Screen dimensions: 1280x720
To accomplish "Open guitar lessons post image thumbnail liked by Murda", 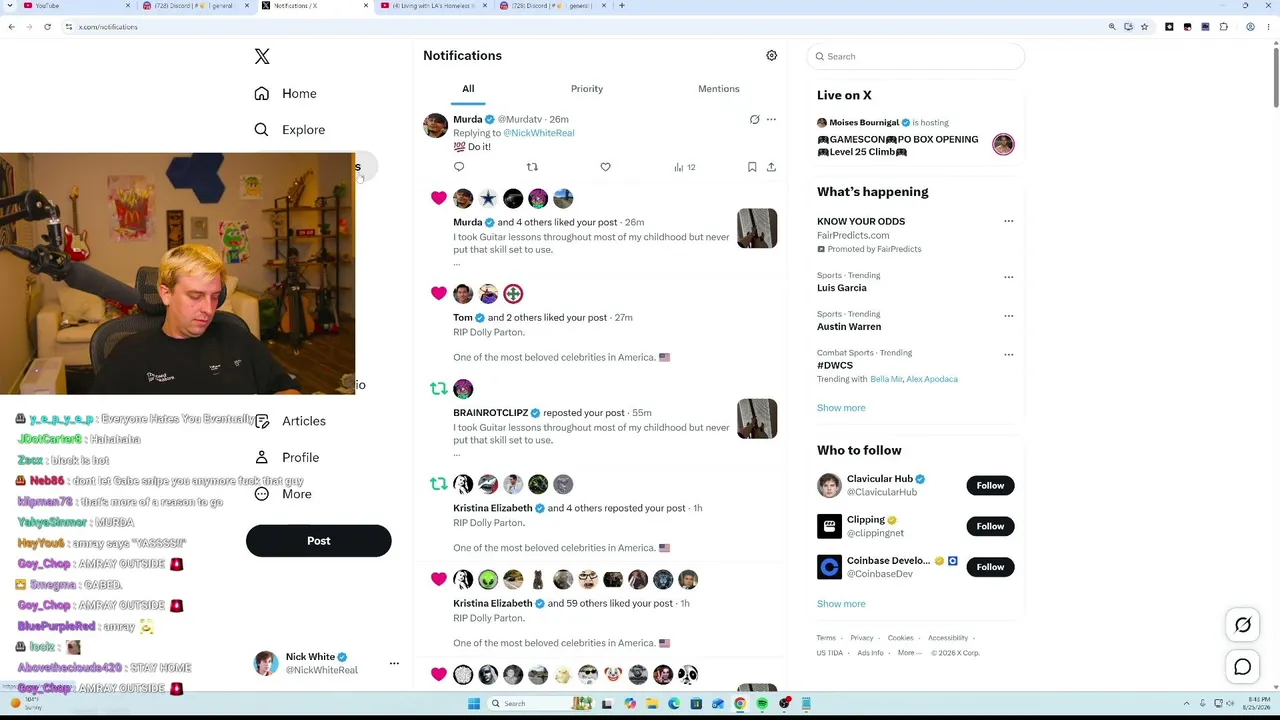I will pyautogui.click(x=757, y=228).
